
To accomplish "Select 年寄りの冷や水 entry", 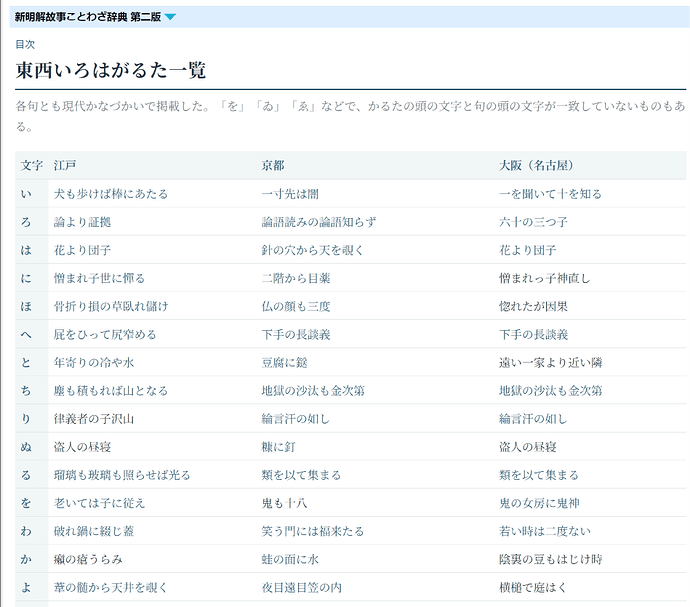I will pos(94,363).
